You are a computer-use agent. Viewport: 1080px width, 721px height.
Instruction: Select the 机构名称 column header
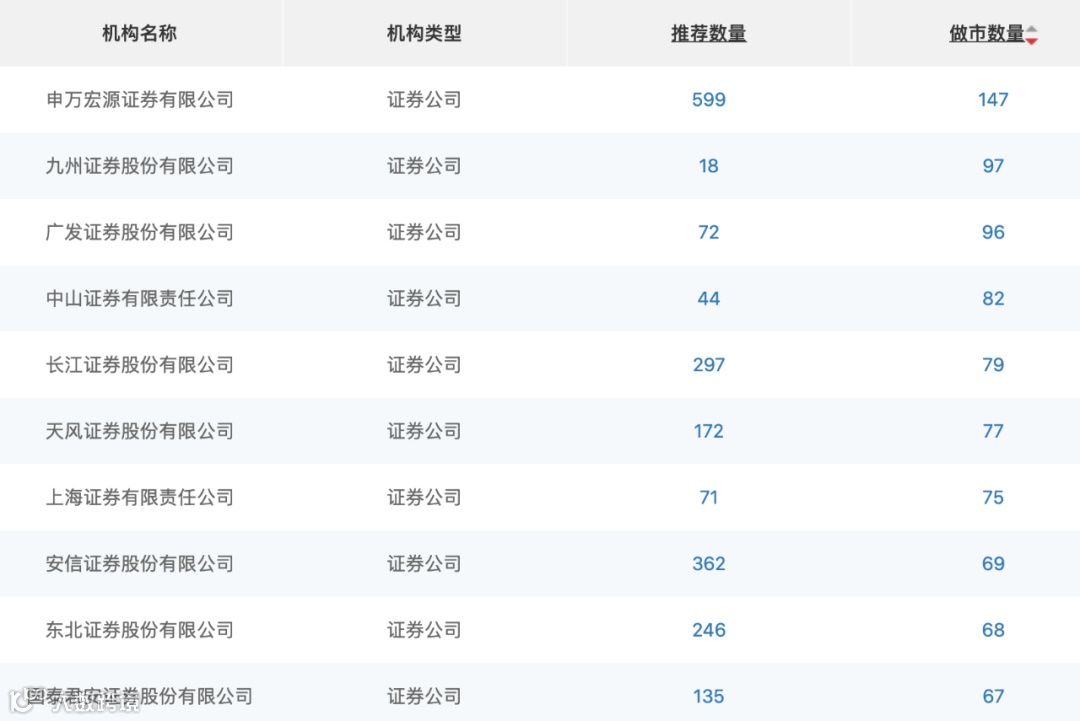pyautogui.click(x=140, y=33)
